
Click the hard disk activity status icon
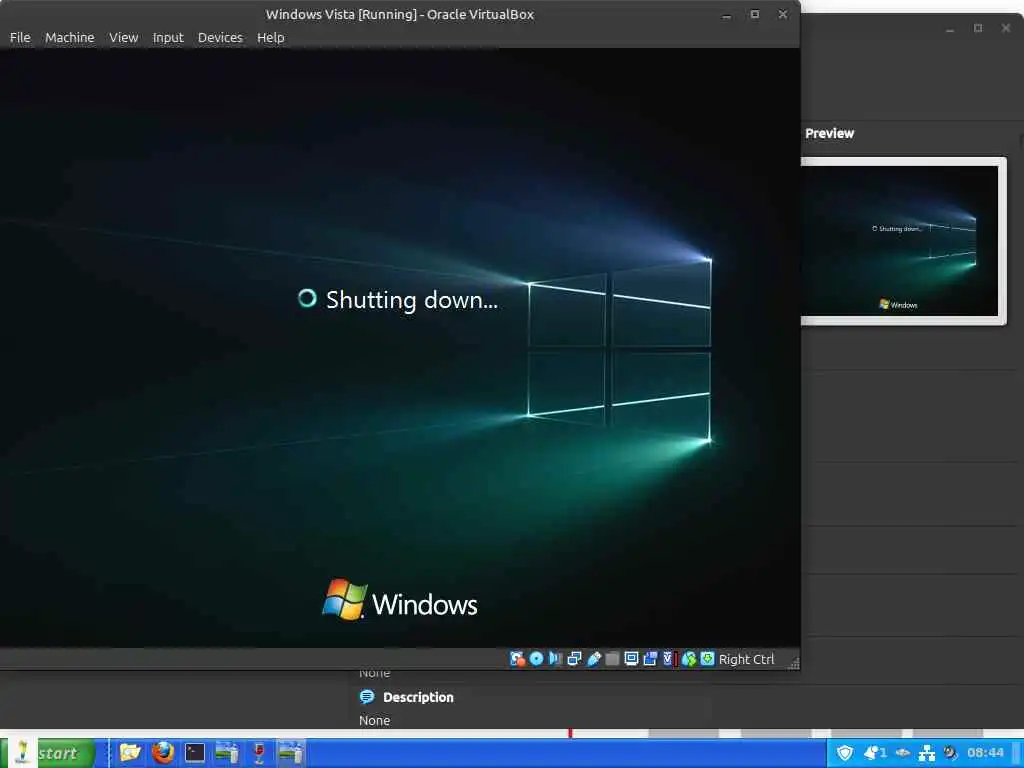click(517, 659)
